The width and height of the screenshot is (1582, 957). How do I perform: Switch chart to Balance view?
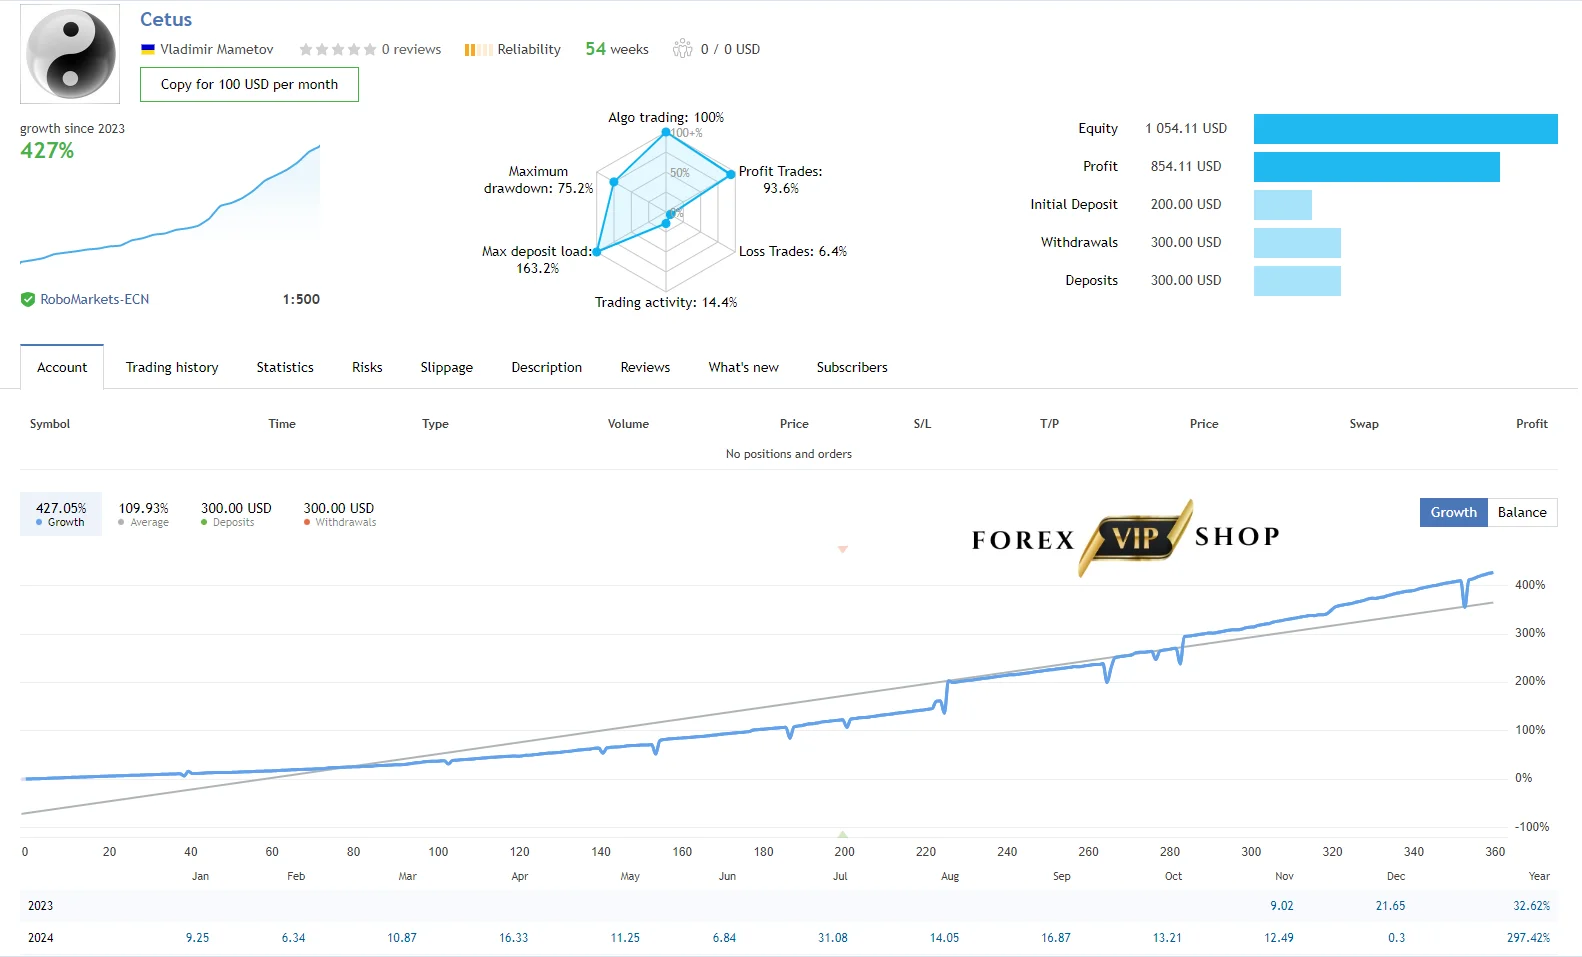pos(1522,512)
